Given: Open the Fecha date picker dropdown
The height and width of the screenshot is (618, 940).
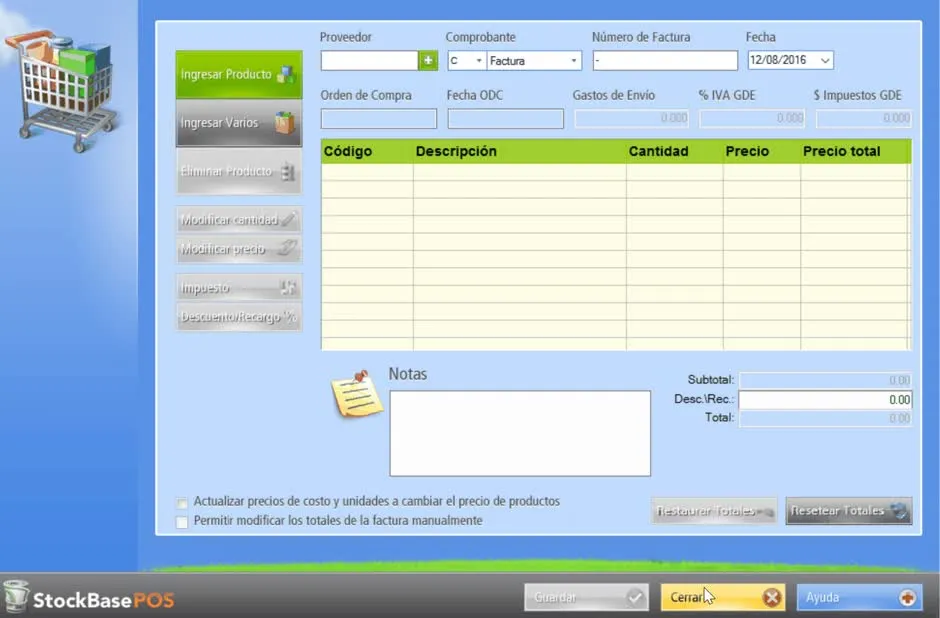Looking at the screenshot, I should pos(825,61).
